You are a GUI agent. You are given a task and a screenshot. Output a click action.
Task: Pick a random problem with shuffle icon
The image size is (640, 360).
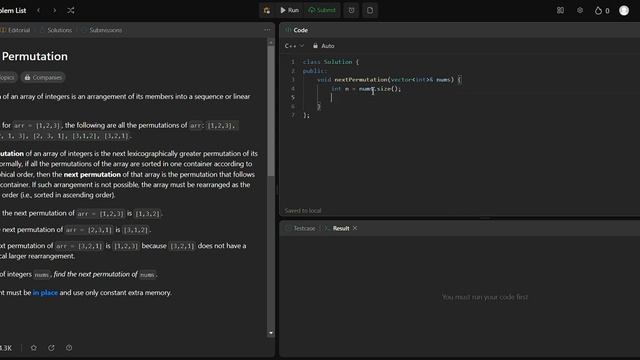(x=71, y=10)
